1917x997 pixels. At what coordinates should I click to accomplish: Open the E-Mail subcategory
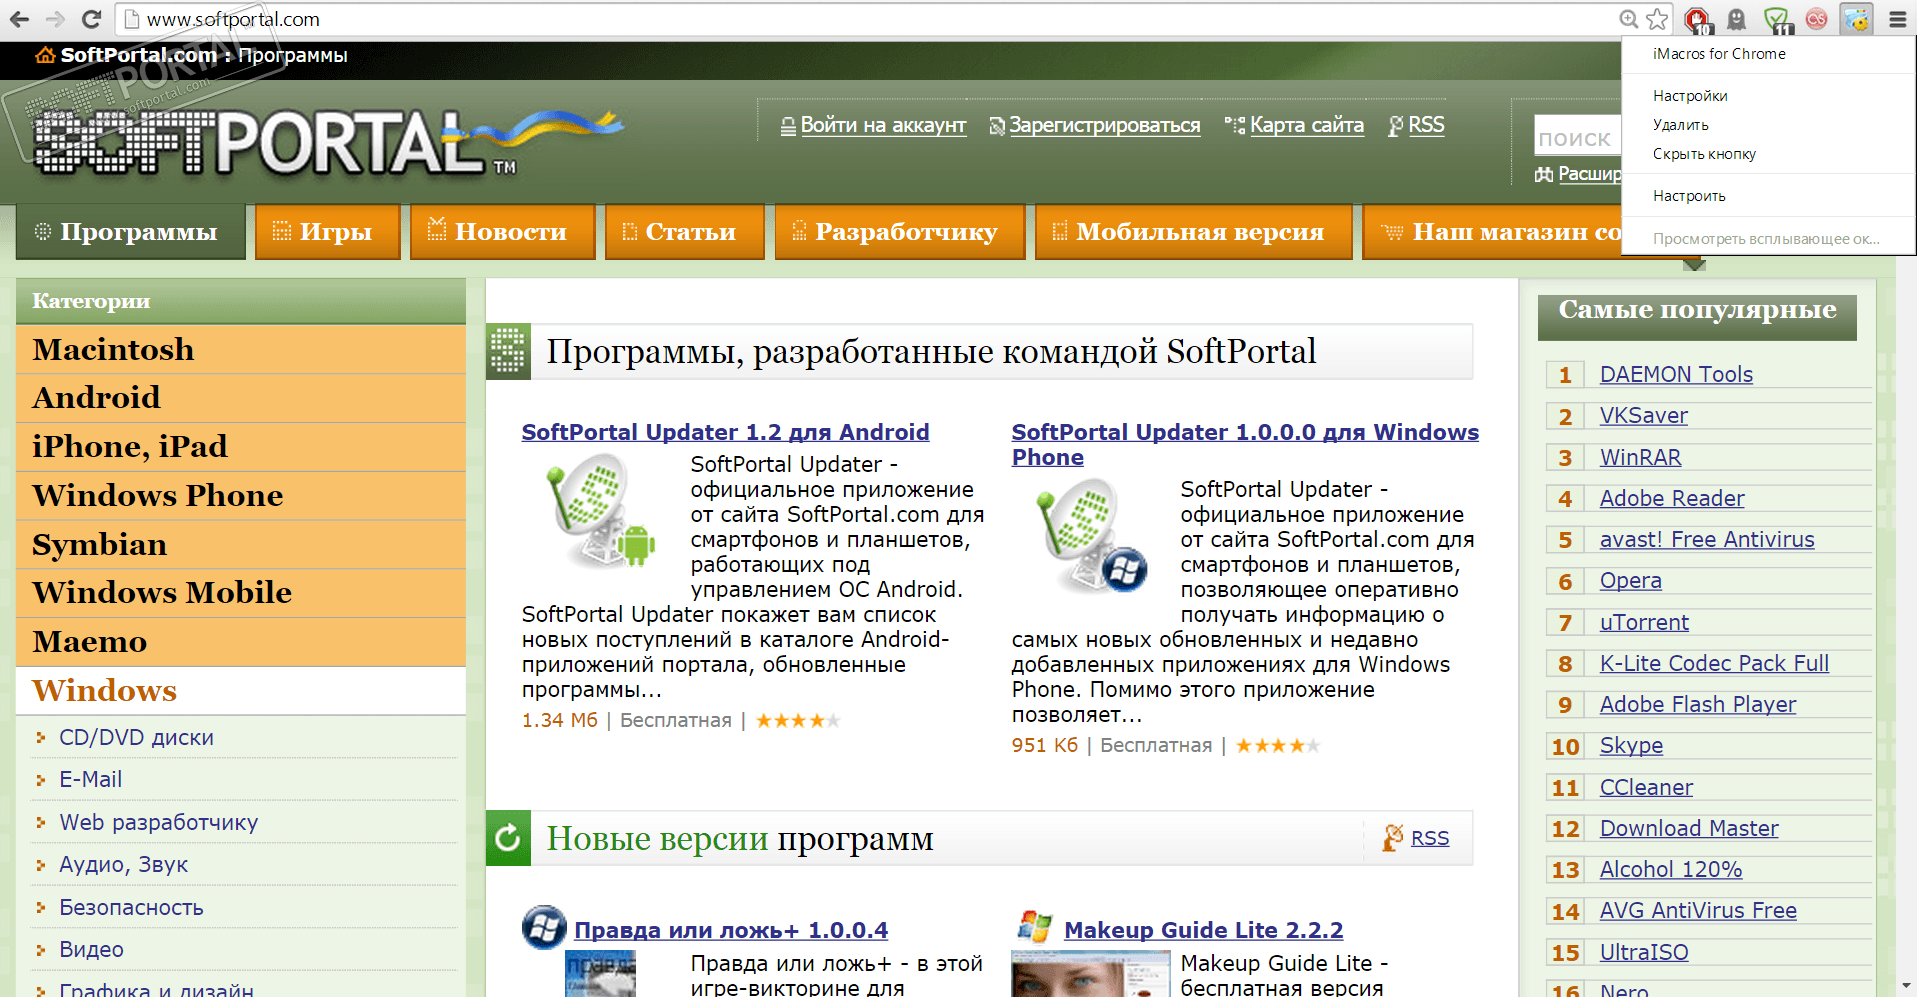pyautogui.click(x=90, y=779)
